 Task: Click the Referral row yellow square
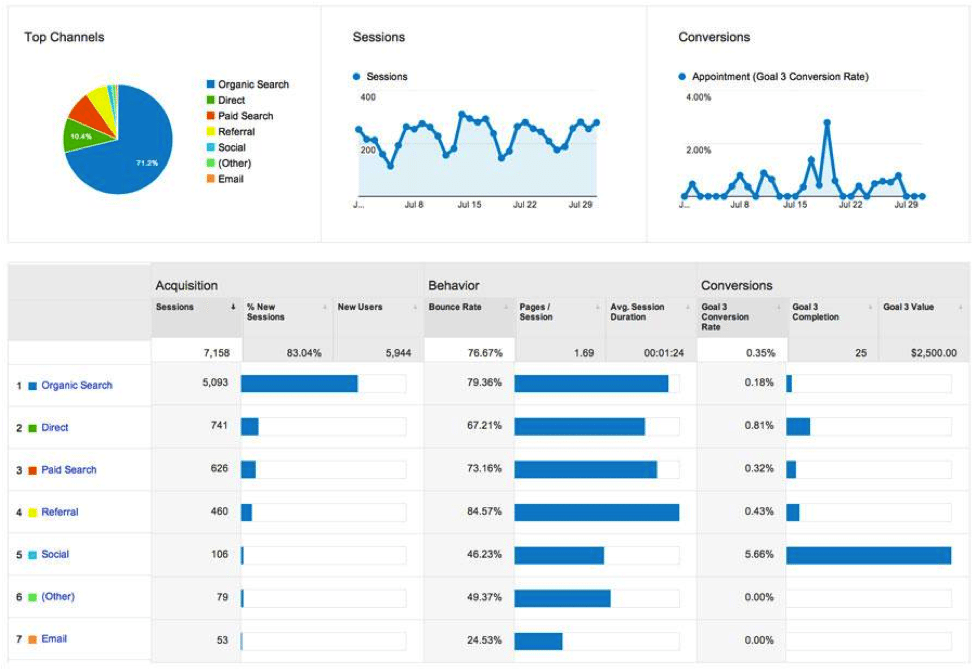32,513
